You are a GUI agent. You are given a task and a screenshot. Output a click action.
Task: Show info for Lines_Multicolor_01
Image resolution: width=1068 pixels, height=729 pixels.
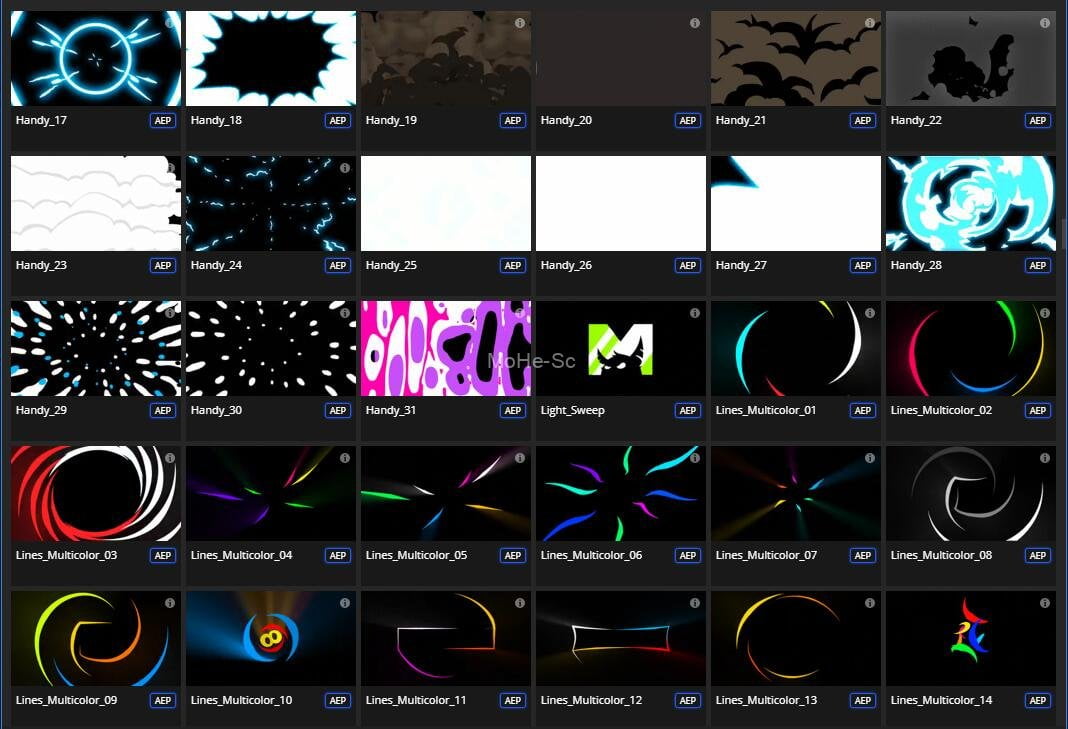pos(870,313)
